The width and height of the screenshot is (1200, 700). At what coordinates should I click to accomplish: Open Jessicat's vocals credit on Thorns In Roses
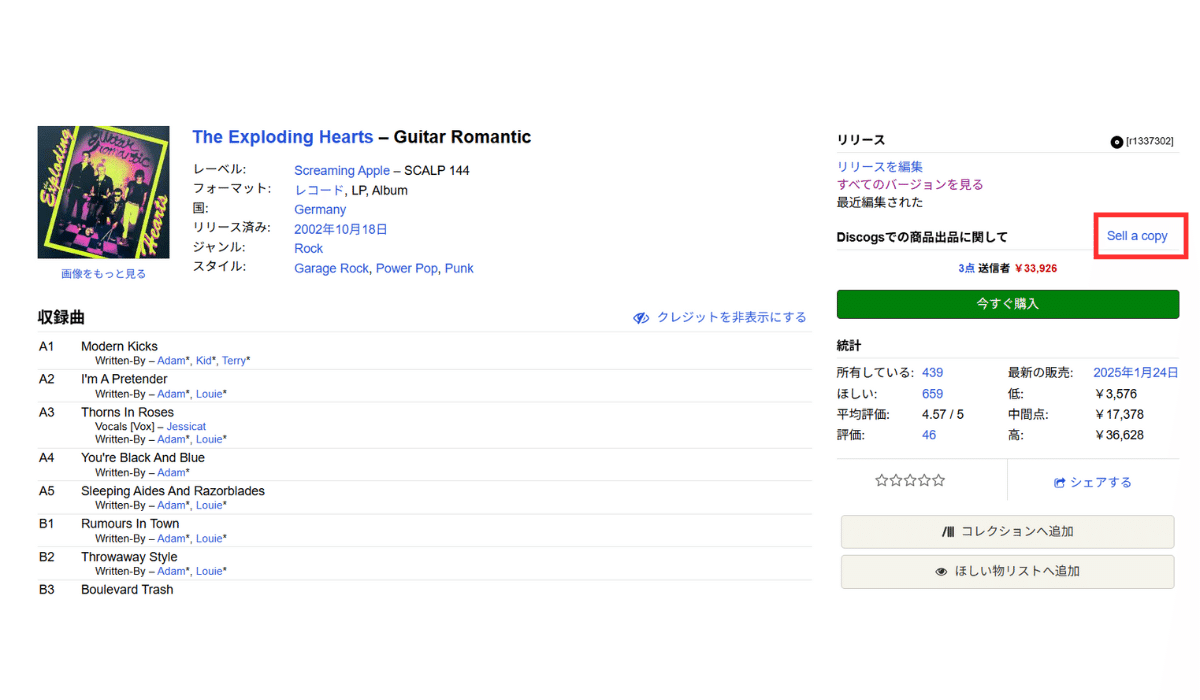(x=186, y=426)
